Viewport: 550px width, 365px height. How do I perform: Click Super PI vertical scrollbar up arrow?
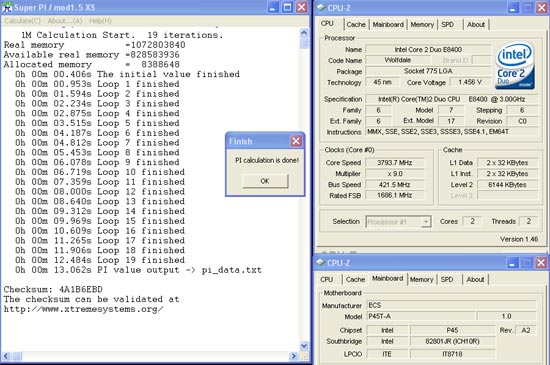[304, 33]
